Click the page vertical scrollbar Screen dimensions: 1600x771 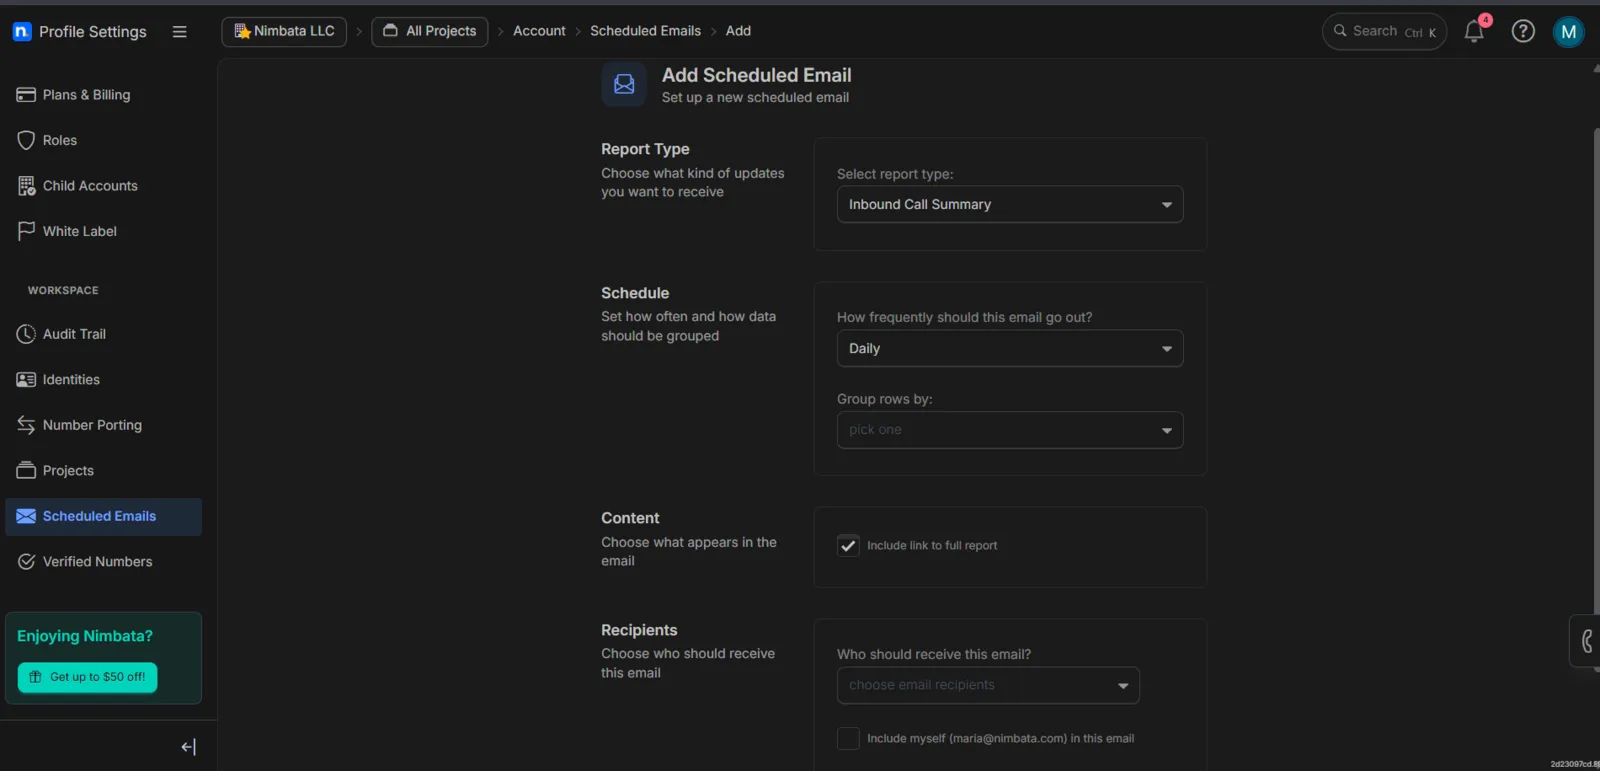(1596, 400)
